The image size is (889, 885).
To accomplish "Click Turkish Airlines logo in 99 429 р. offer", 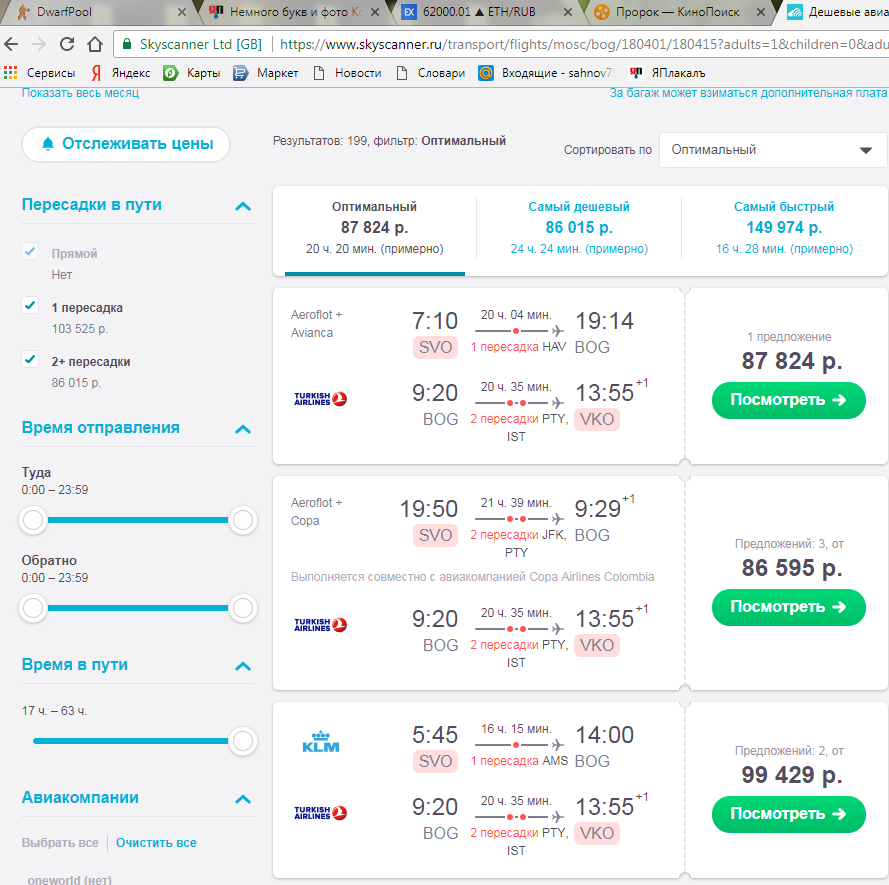I will coord(320,813).
